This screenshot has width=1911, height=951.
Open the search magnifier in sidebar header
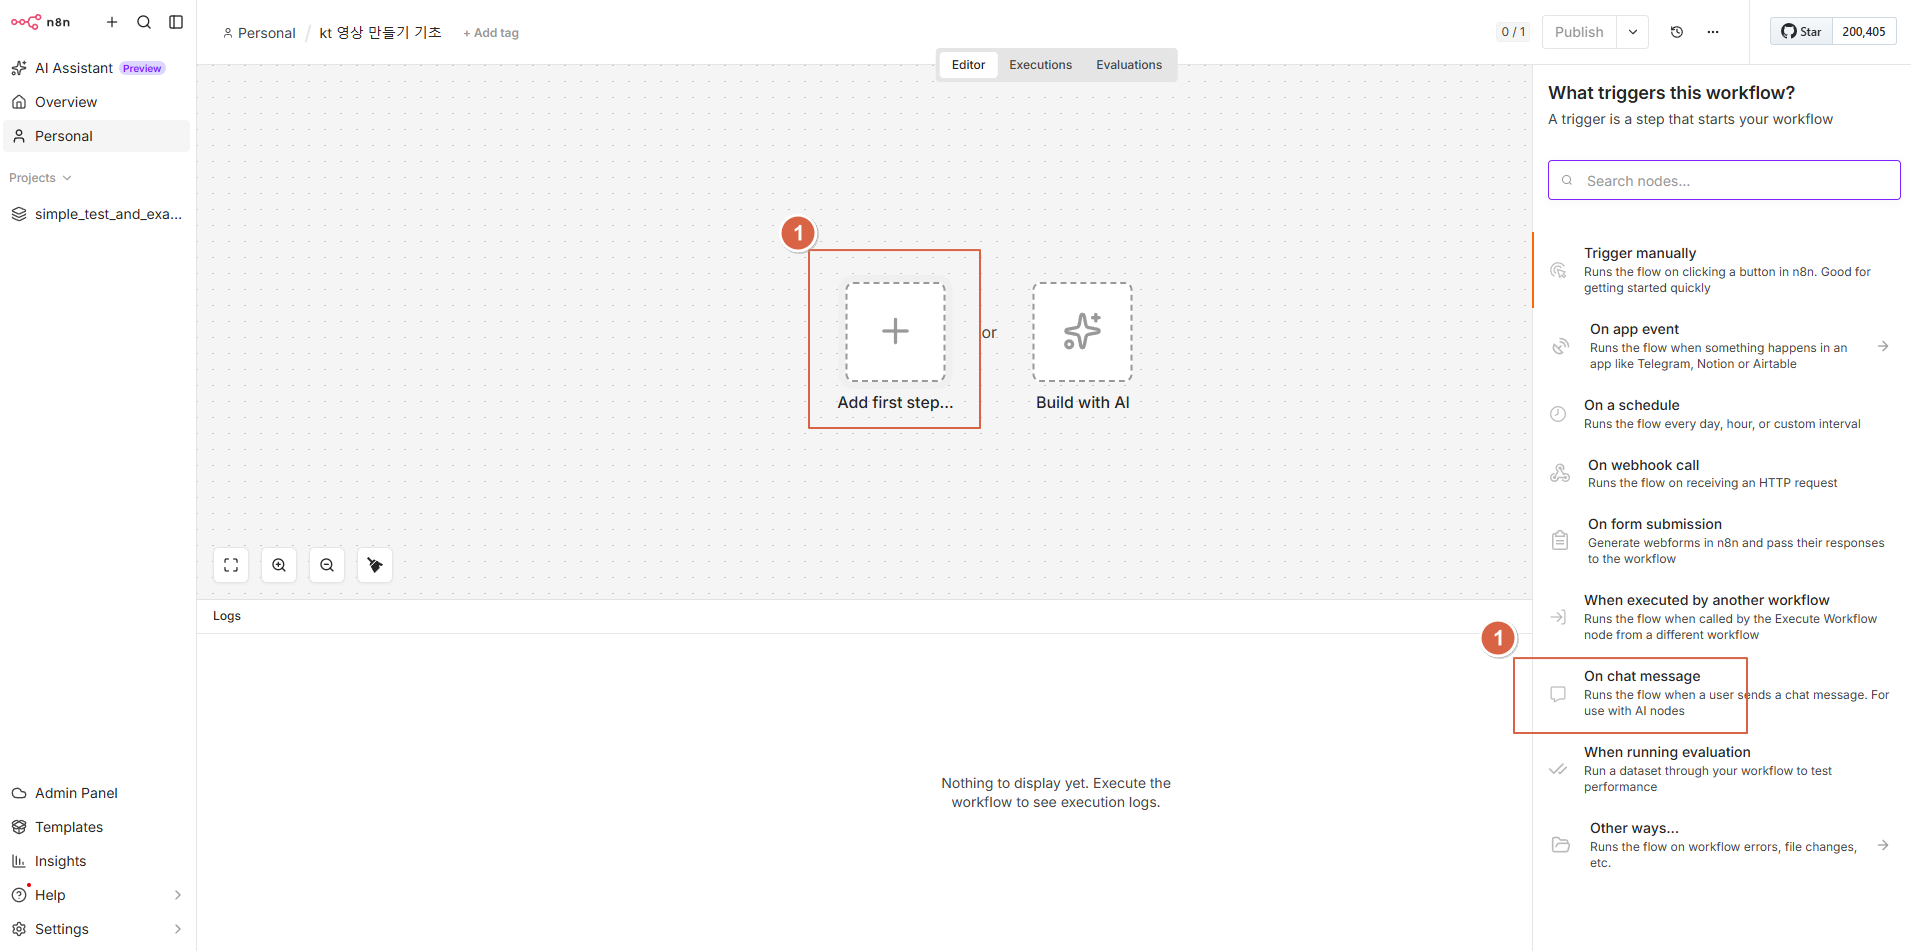click(144, 22)
